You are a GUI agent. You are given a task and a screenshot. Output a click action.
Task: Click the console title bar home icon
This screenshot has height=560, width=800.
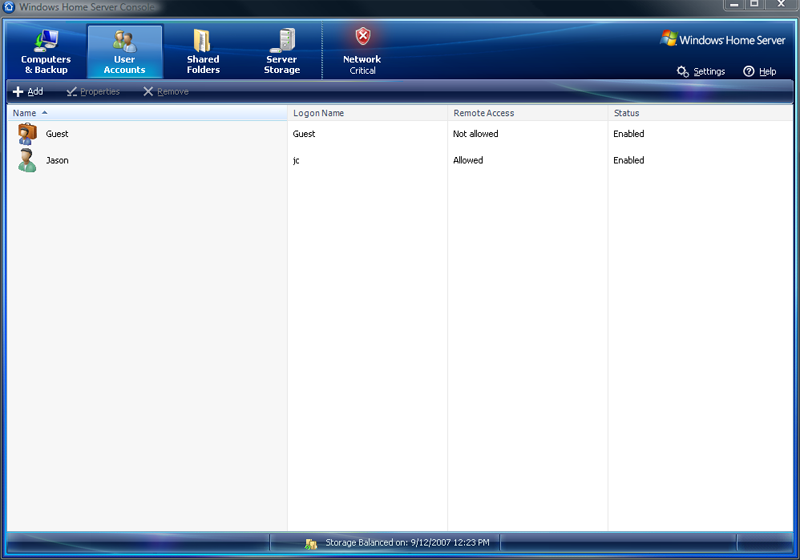(9, 7)
